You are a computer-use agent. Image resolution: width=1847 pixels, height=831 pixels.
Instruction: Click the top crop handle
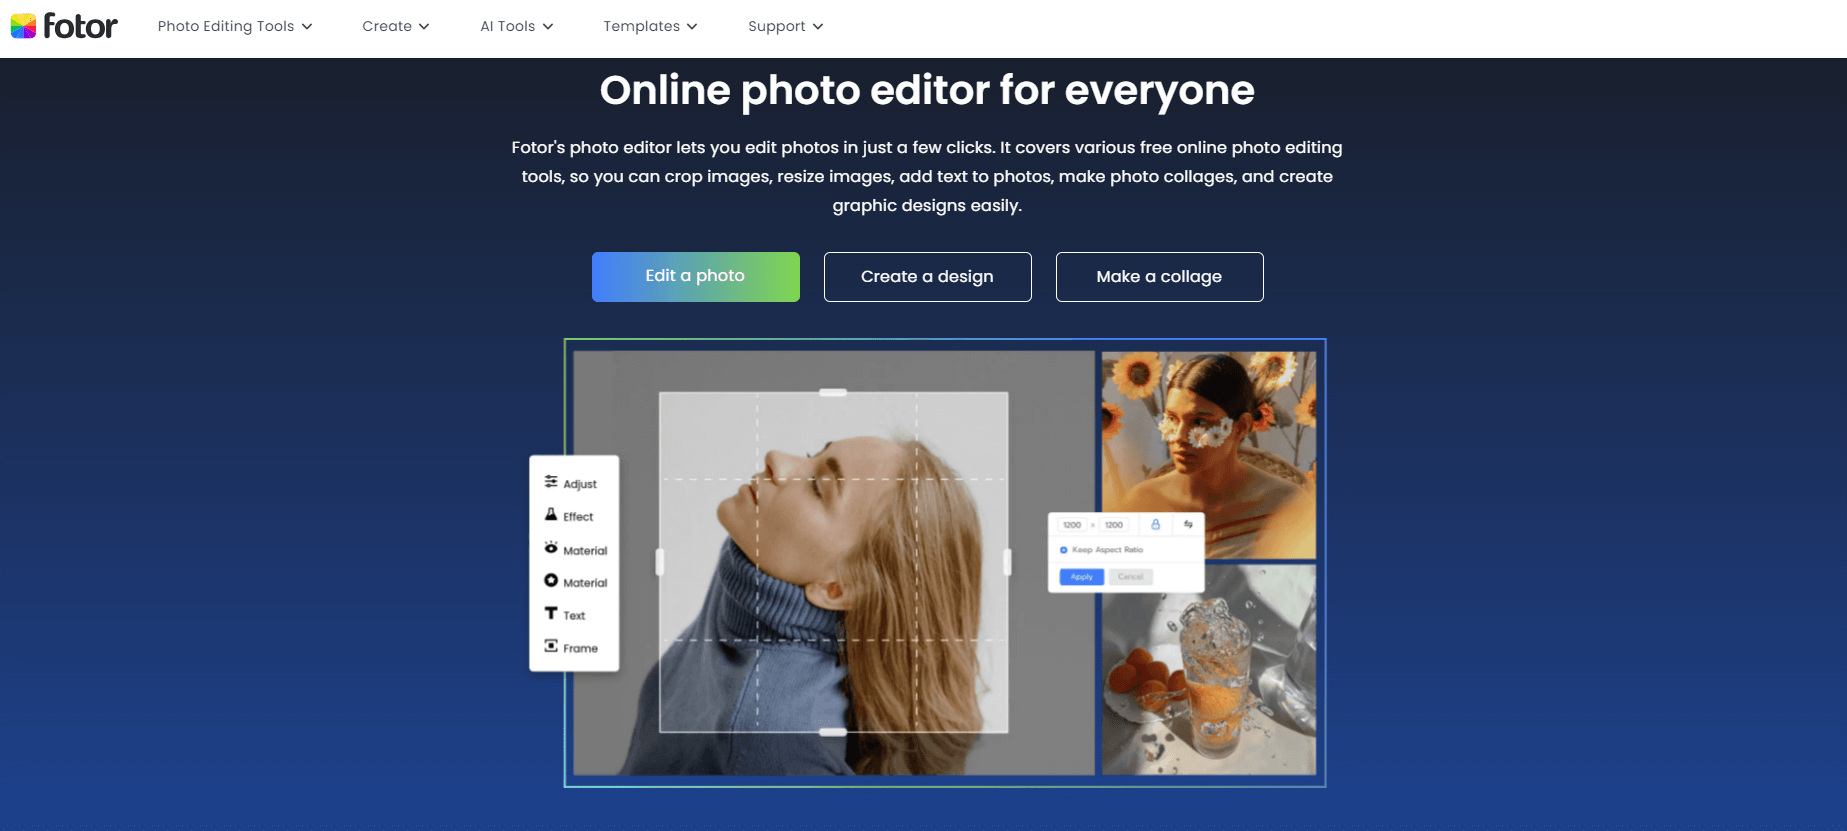pos(833,392)
